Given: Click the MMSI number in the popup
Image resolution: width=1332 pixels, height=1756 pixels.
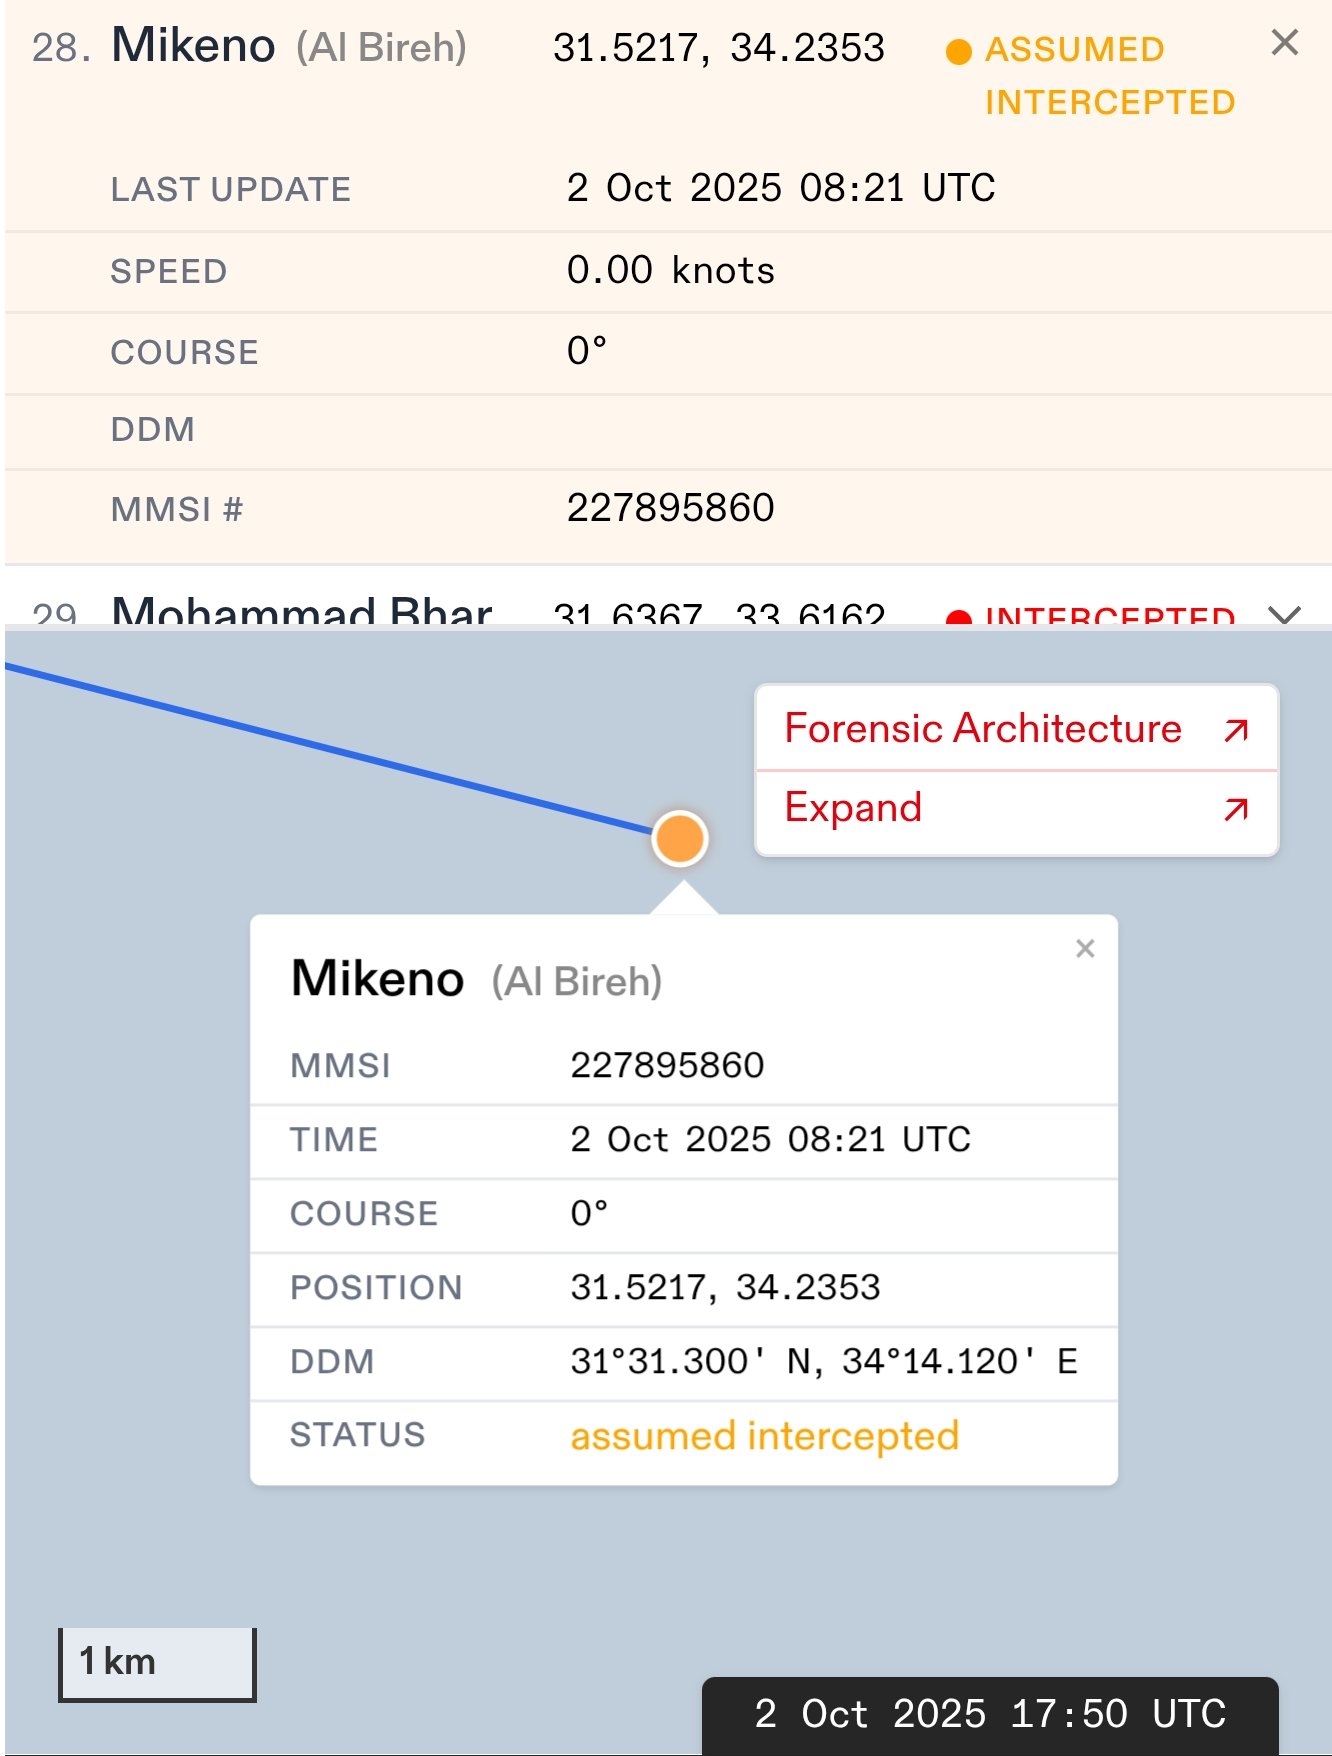Looking at the screenshot, I should [667, 1066].
